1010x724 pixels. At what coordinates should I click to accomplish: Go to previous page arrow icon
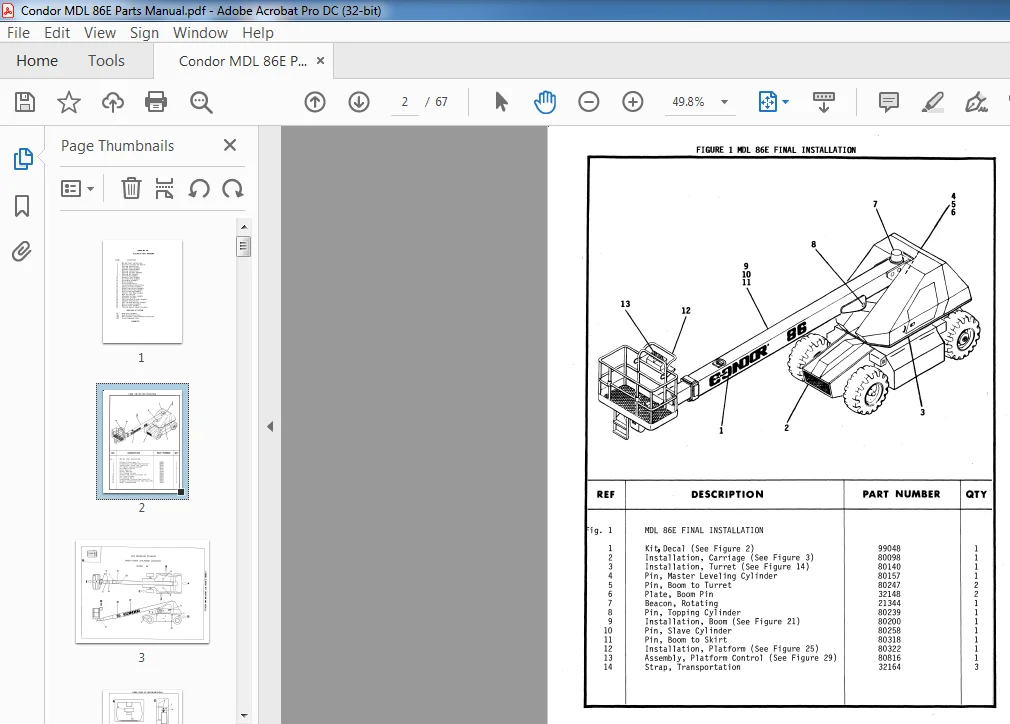click(x=315, y=102)
